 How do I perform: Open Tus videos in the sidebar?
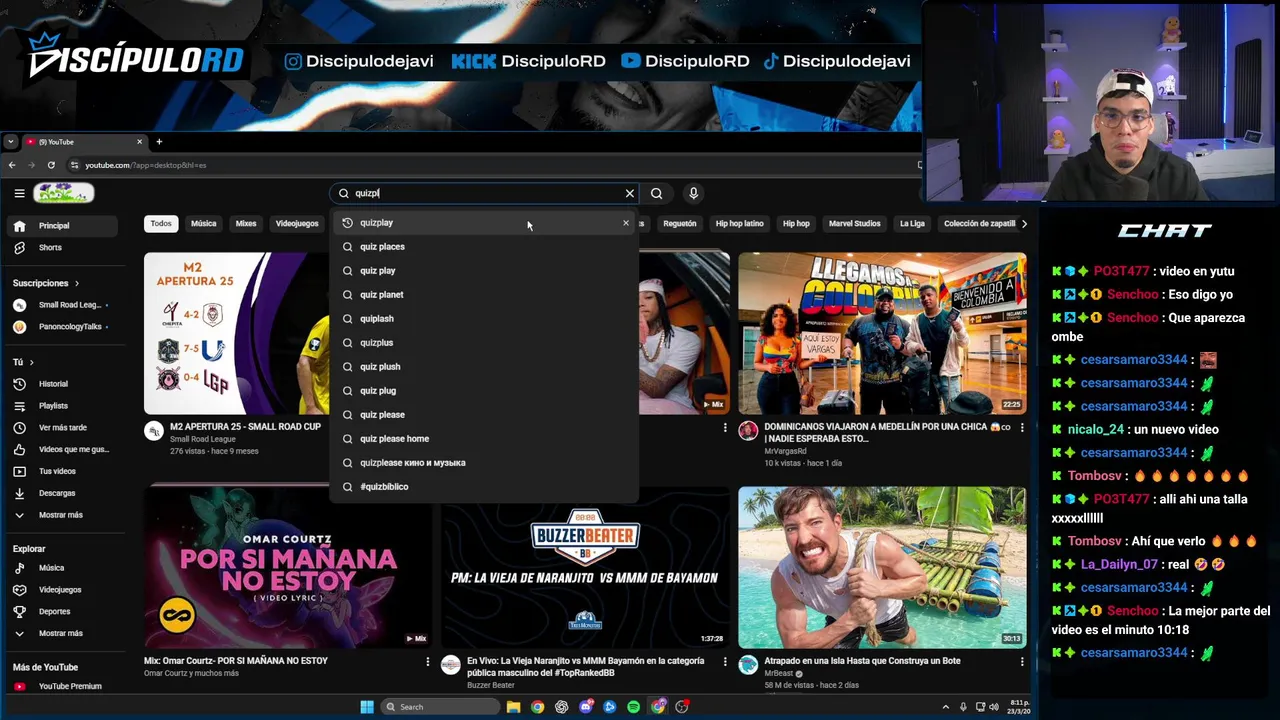click(x=60, y=471)
